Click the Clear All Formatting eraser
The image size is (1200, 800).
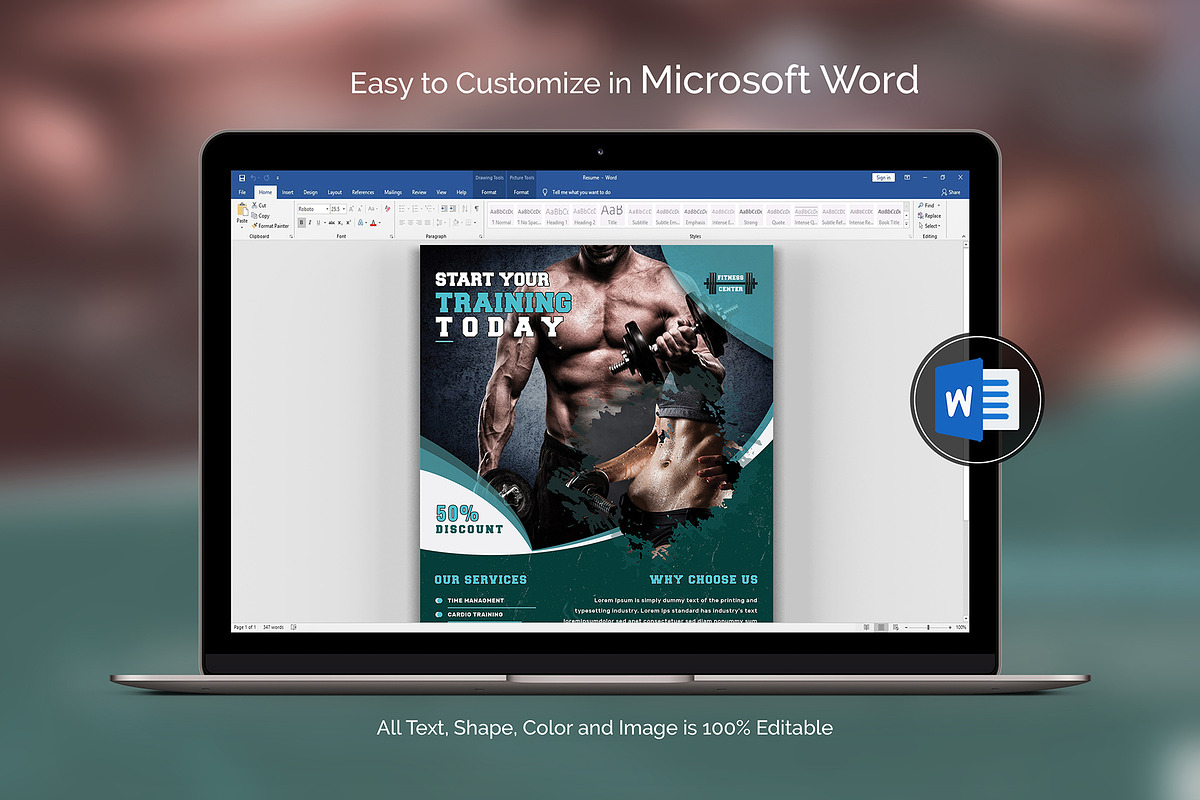[x=388, y=209]
